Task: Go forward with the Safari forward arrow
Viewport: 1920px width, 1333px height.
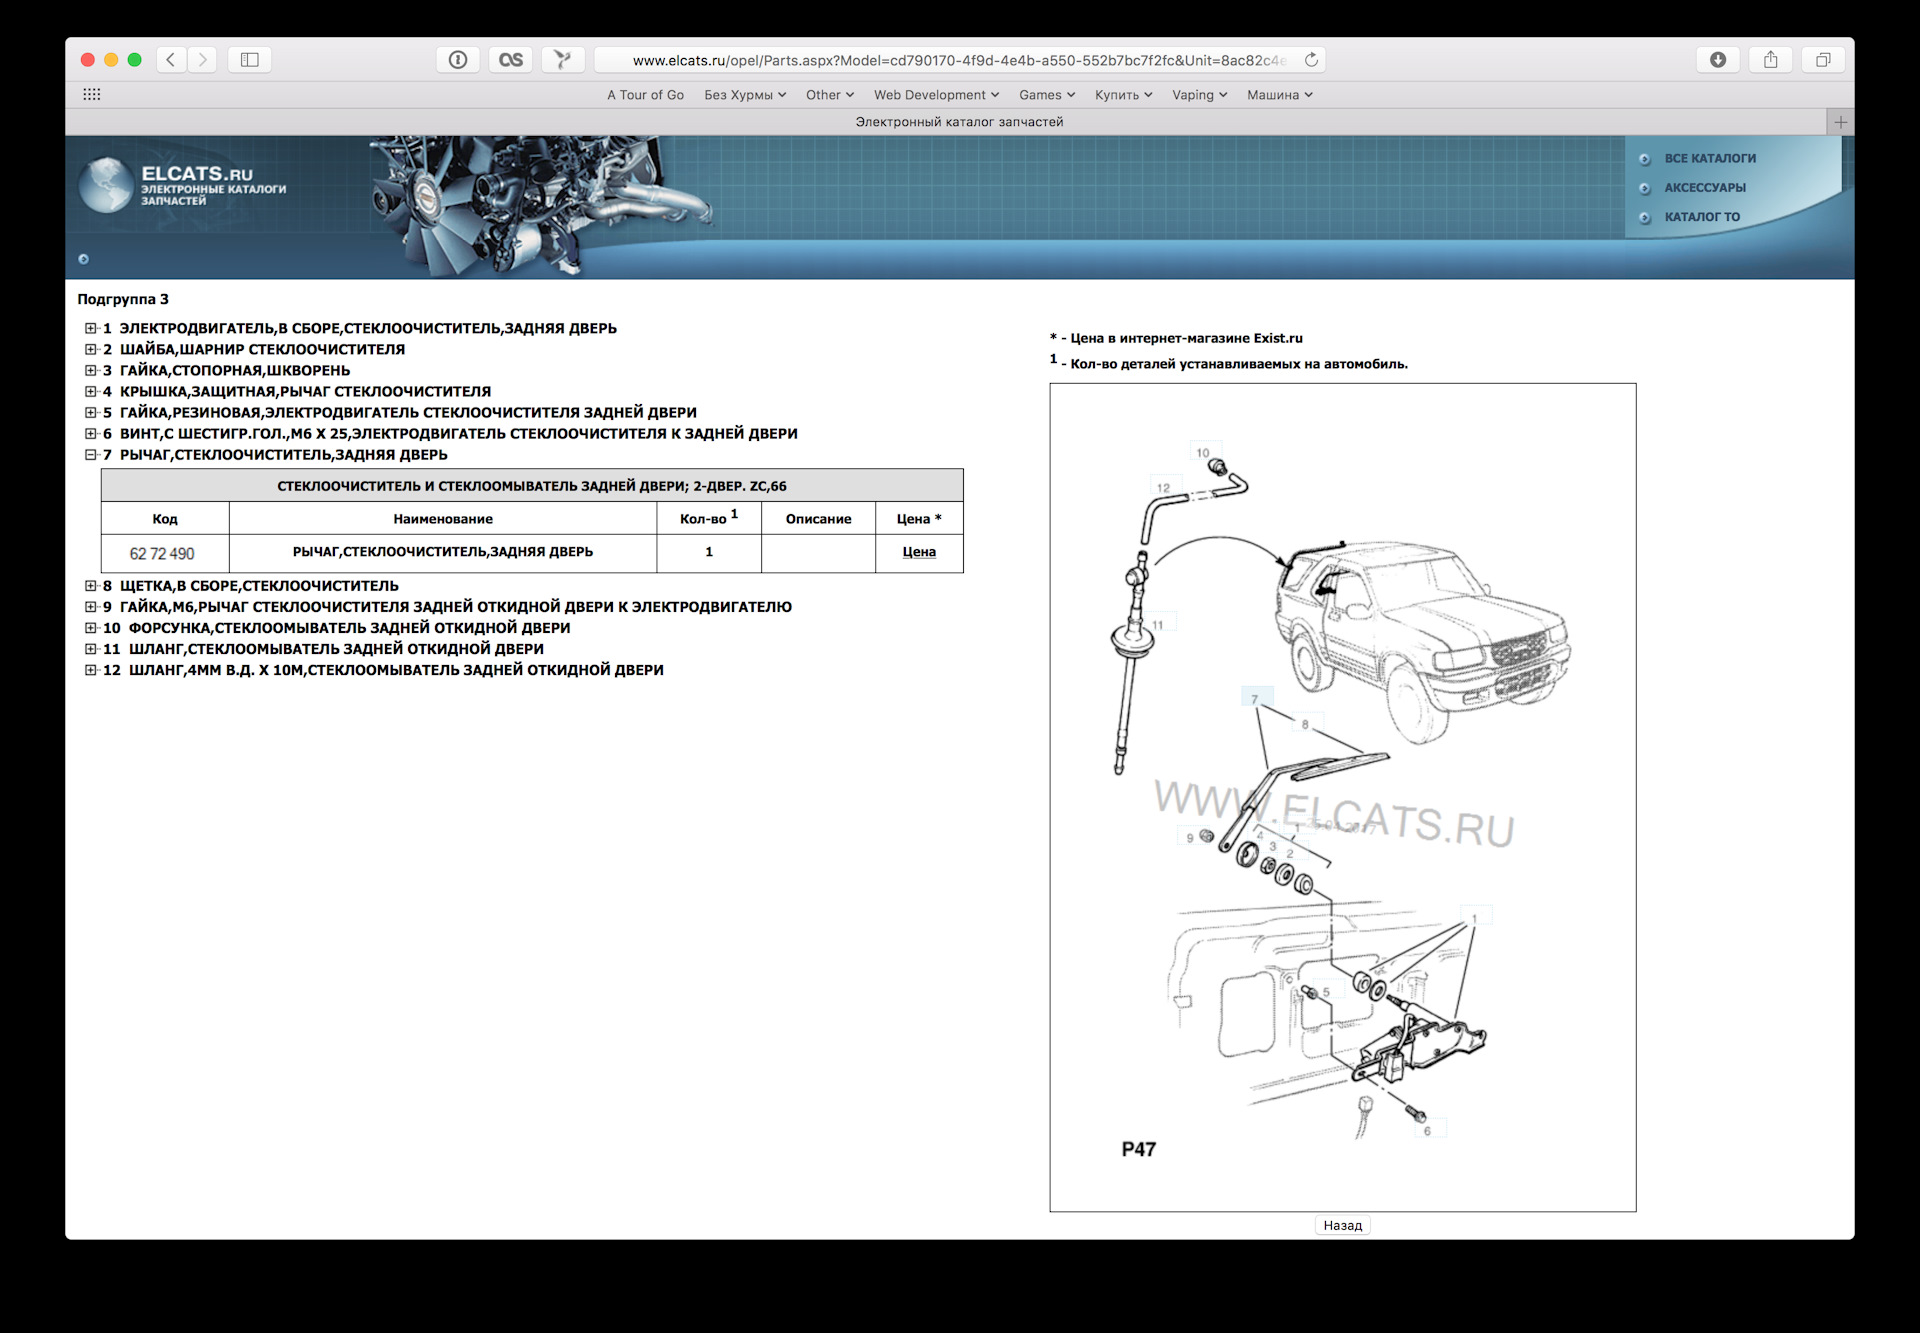Action: click(x=202, y=60)
